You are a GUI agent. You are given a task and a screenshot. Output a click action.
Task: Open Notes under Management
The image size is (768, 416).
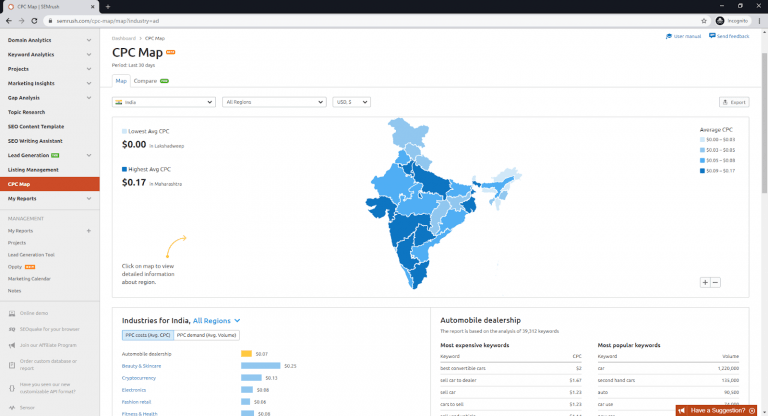(x=14, y=291)
